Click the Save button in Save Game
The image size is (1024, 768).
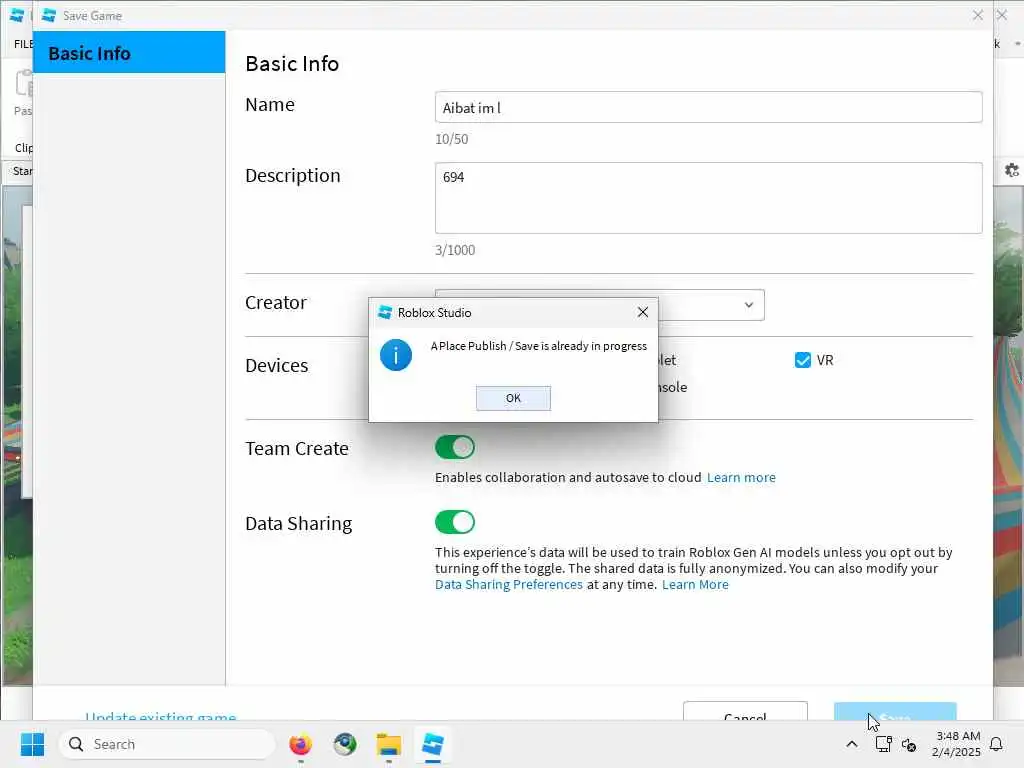point(895,712)
